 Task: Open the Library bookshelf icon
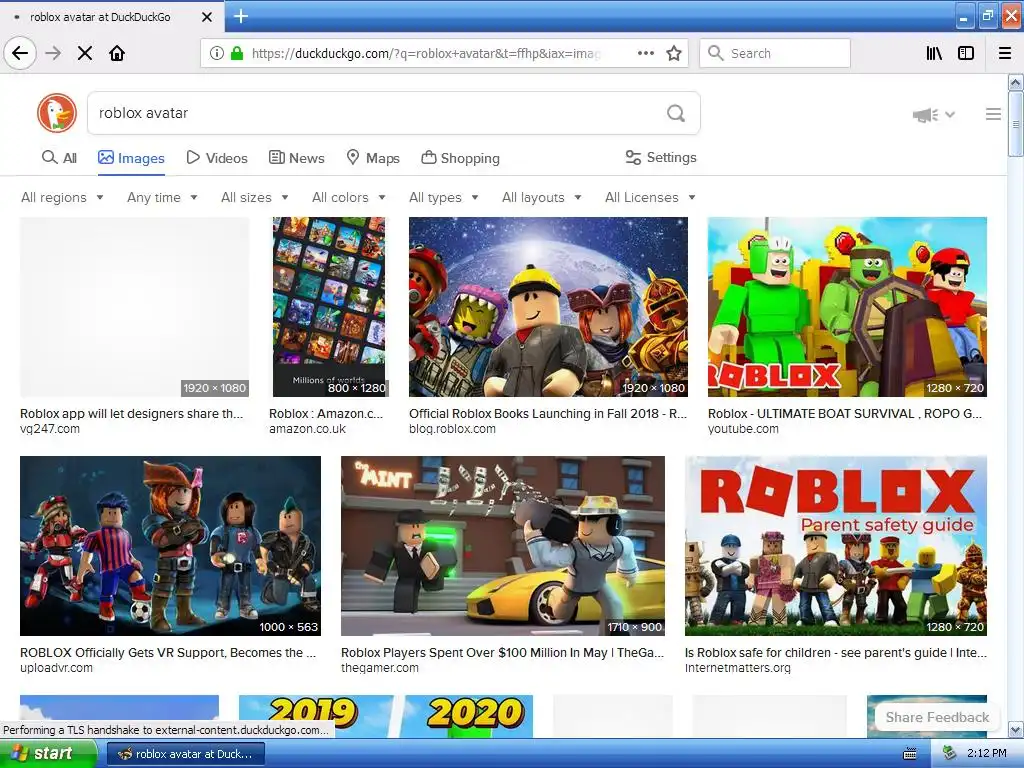(935, 53)
